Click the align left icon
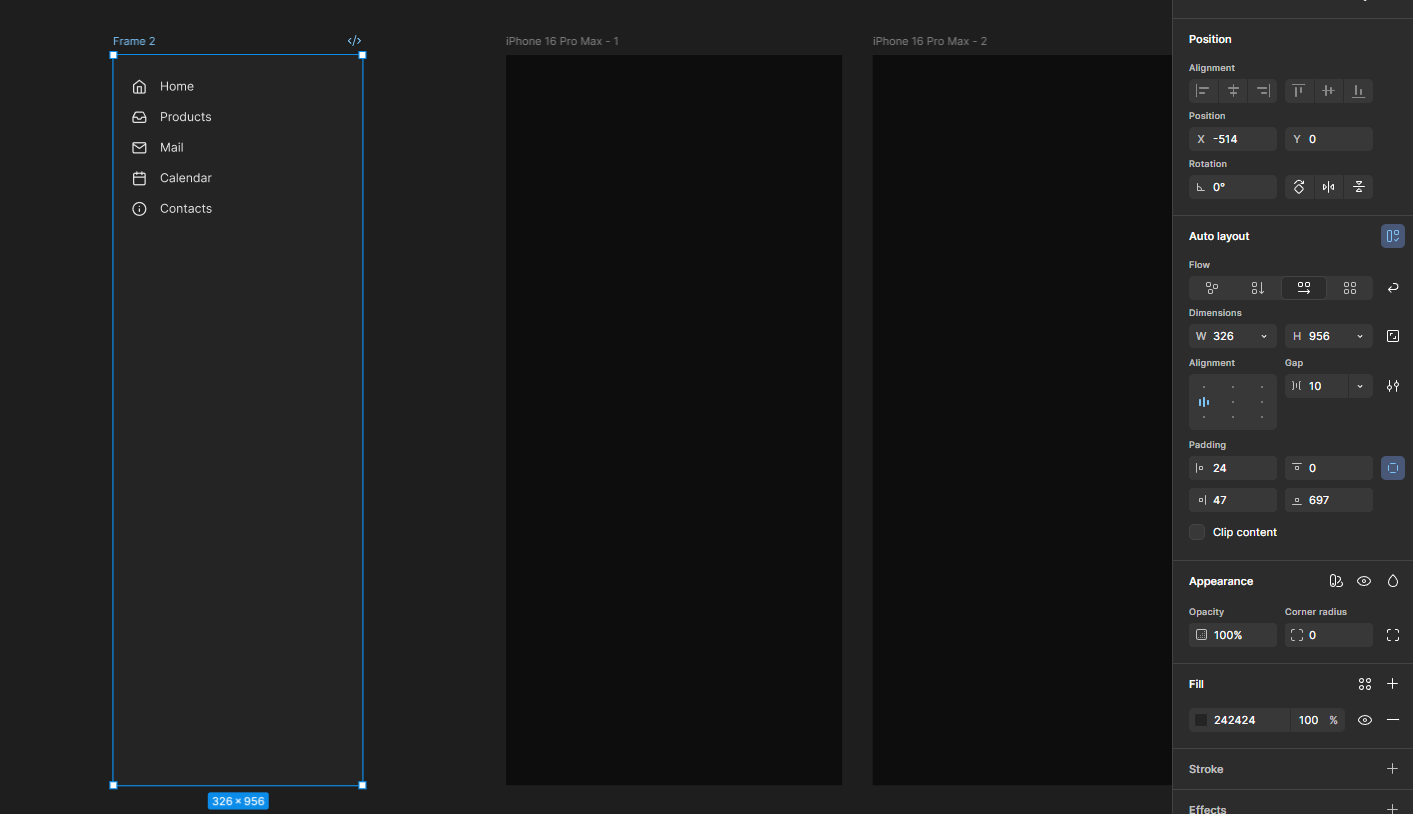The width and height of the screenshot is (1413, 814). (1203, 91)
